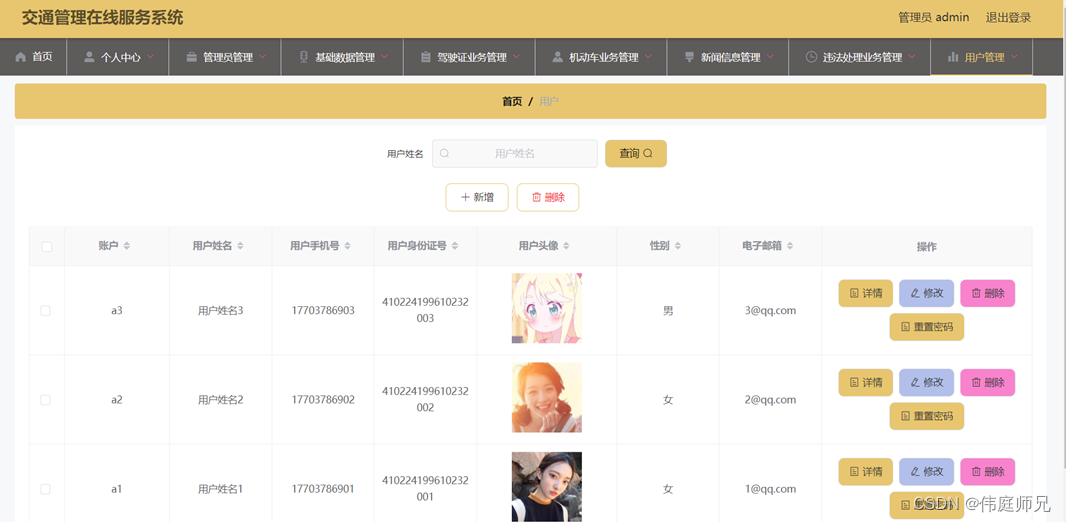1066x522 pixels.
Task: Expand the 驾驶证业务管理 dropdown arrow
Action: coord(516,56)
